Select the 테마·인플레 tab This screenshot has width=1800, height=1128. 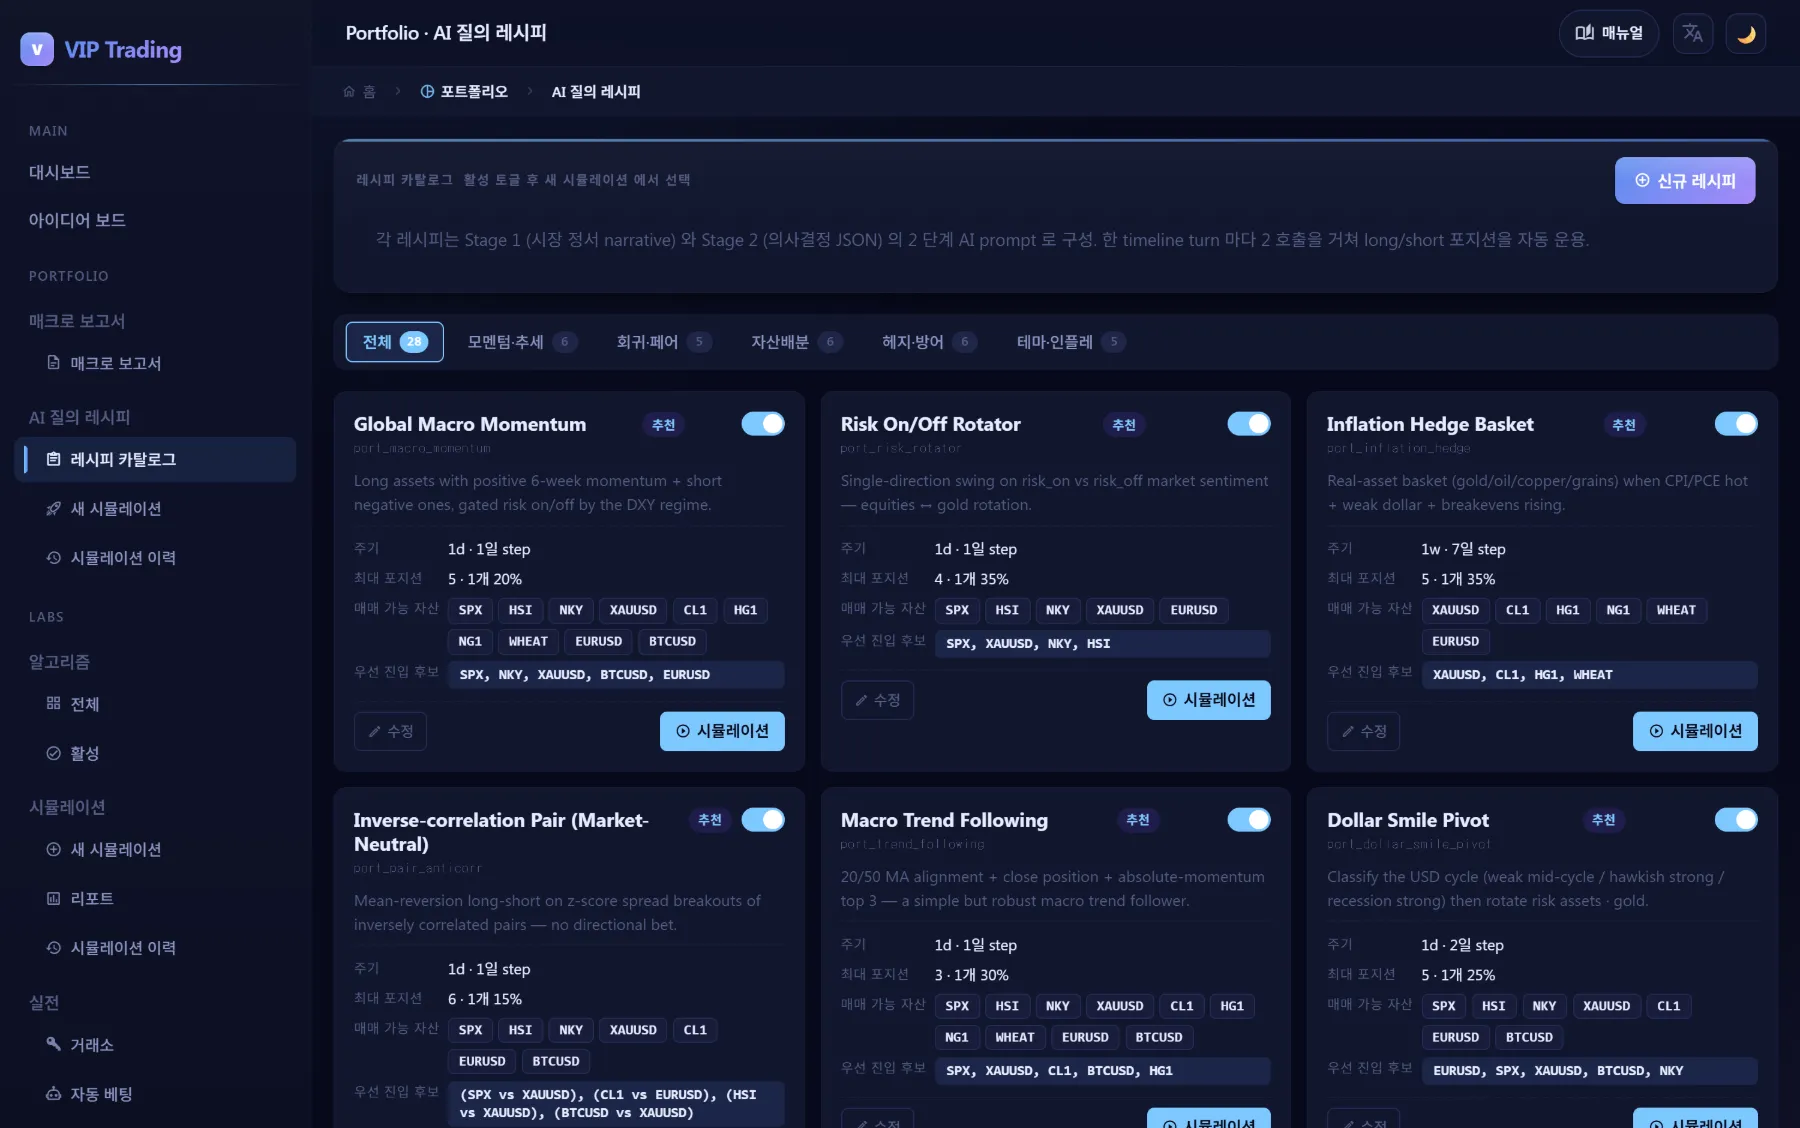tap(1070, 342)
